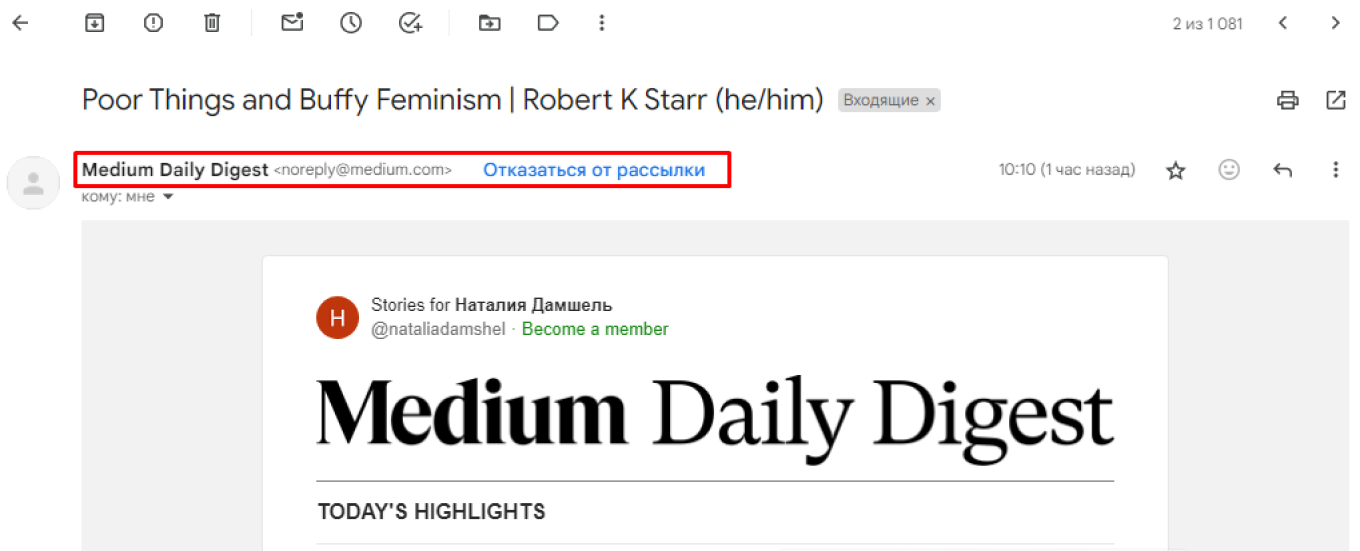Click the 'Medium Daily Digest' sender name

coord(175,170)
